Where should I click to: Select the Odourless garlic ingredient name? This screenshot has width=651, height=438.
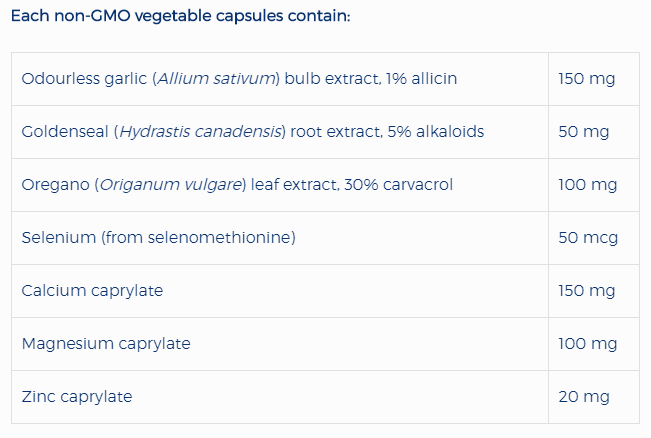pos(85,78)
